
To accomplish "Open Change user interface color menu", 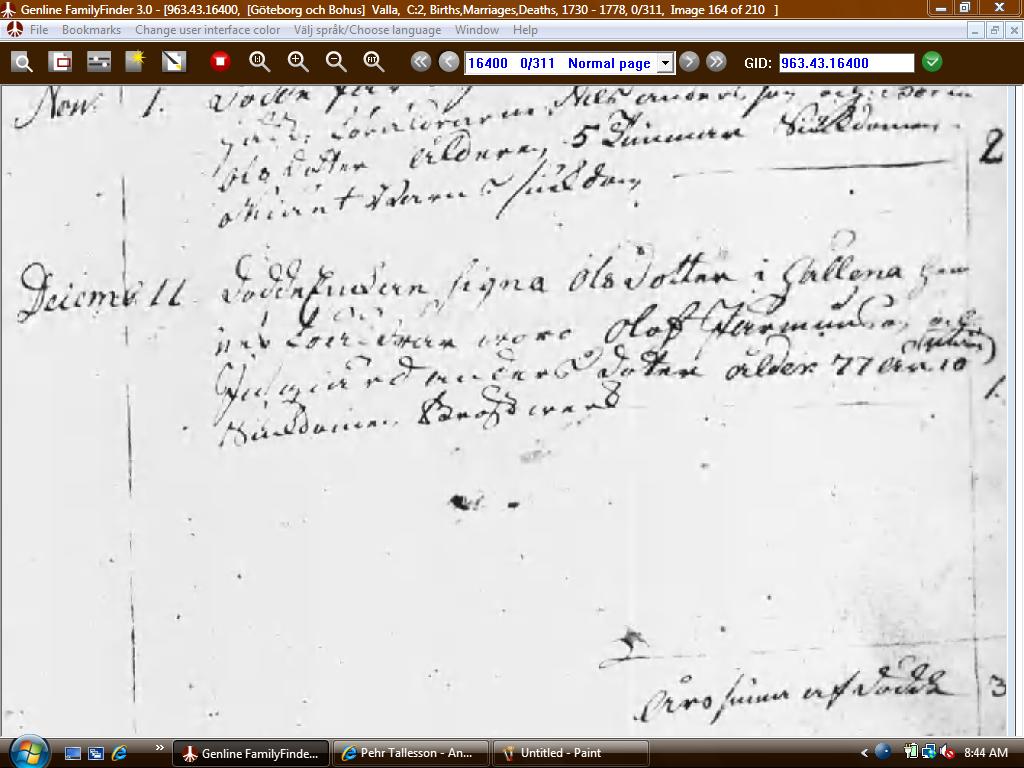I will pyautogui.click(x=208, y=30).
